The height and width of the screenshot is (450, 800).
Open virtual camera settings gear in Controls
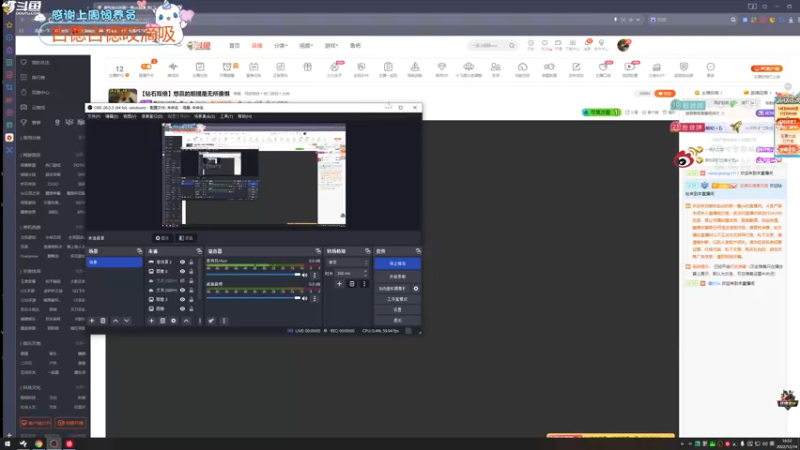[x=416, y=289]
